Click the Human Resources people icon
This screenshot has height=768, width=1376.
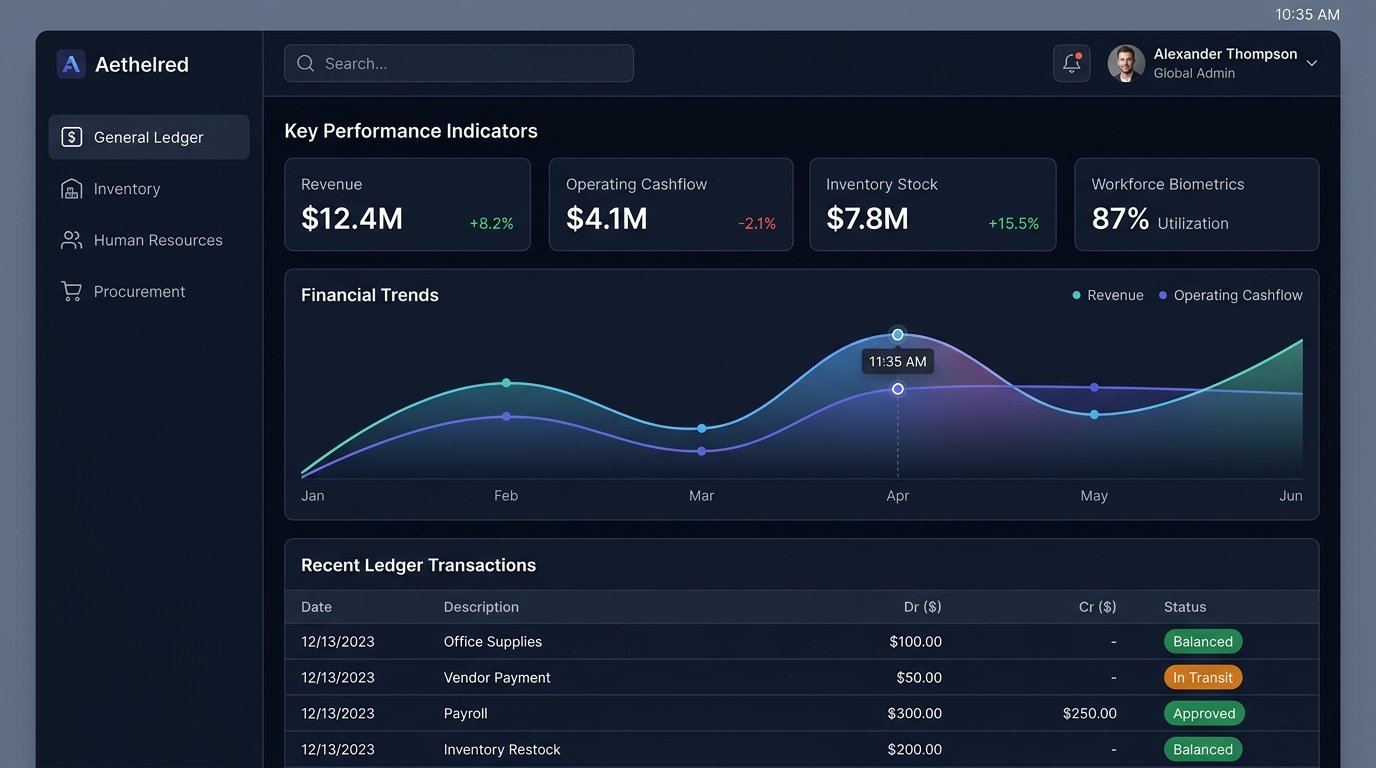click(x=71, y=240)
